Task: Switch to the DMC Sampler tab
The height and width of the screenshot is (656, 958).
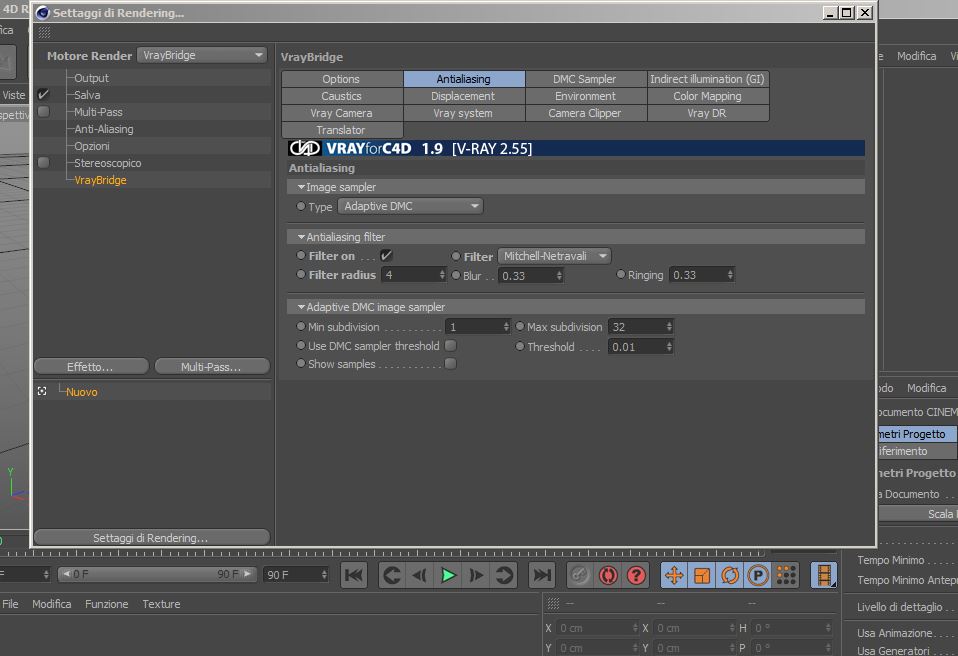Action: coord(585,79)
